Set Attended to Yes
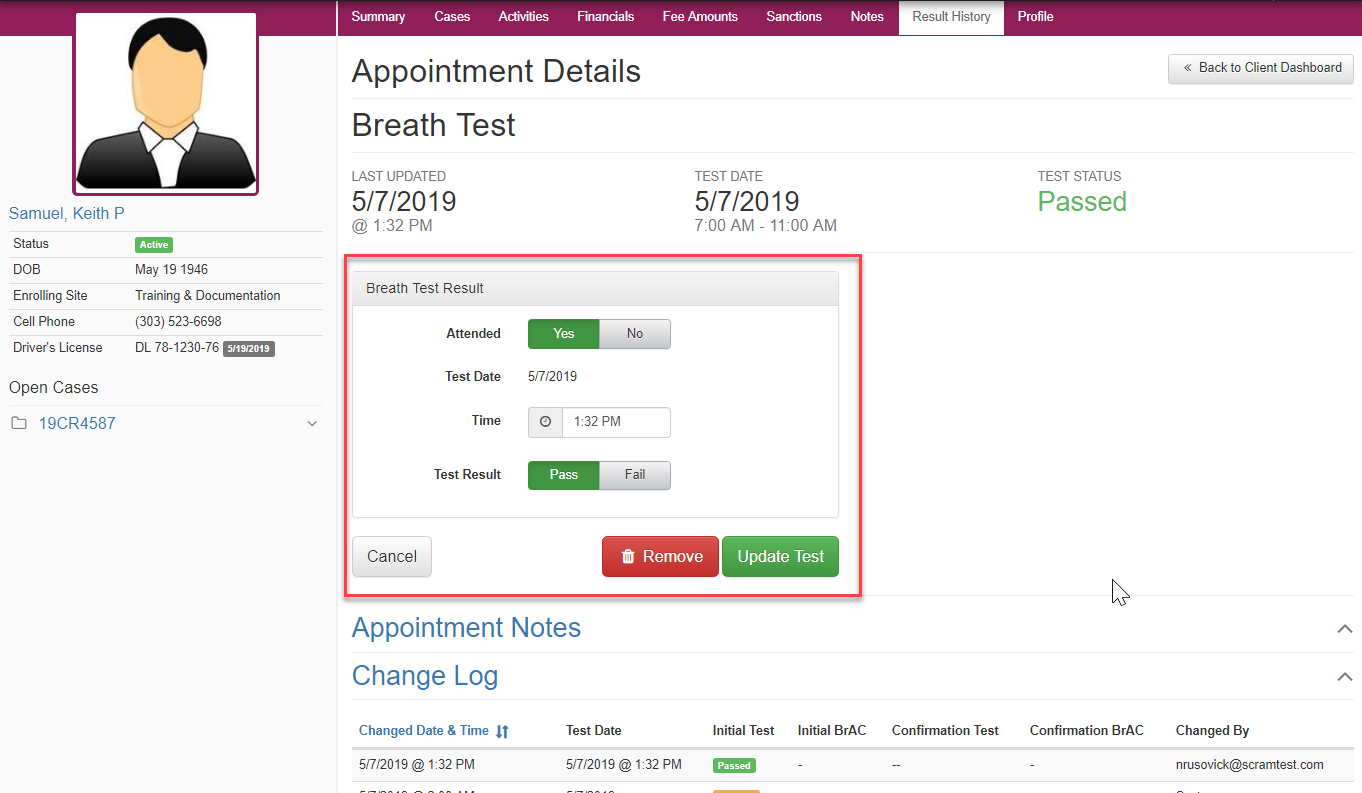The width and height of the screenshot is (1362, 793). click(563, 334)
